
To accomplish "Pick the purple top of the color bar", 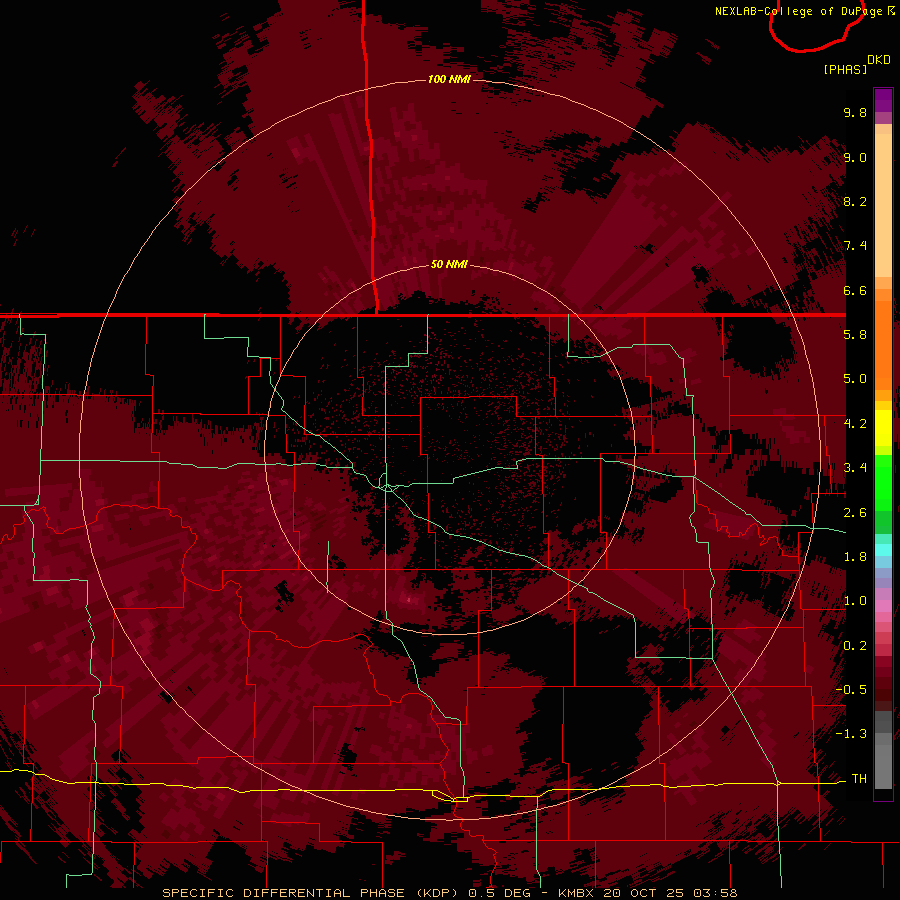I will point(883,100).
